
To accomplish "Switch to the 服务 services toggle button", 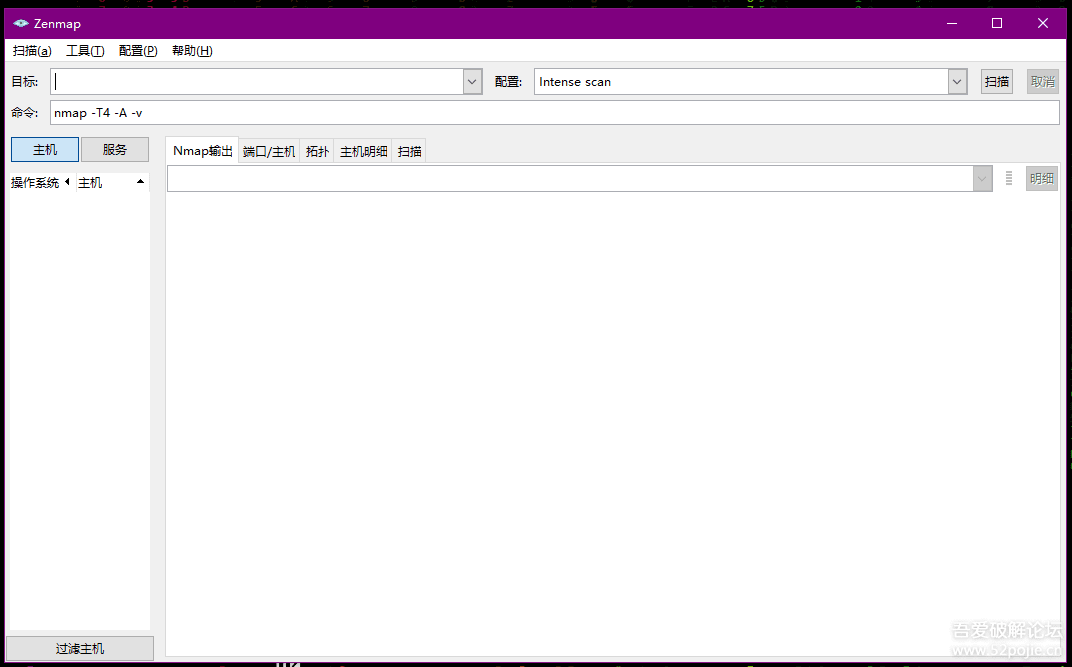I will click(x=115, y=150).
